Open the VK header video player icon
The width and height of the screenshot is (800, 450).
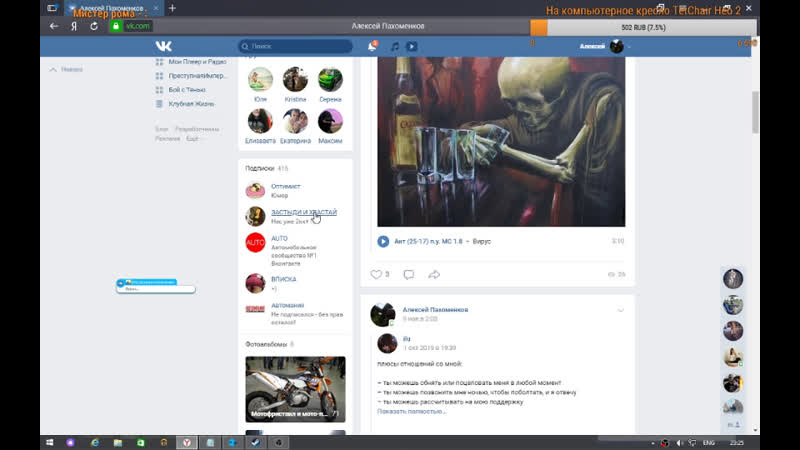click(x=412, y=46)
